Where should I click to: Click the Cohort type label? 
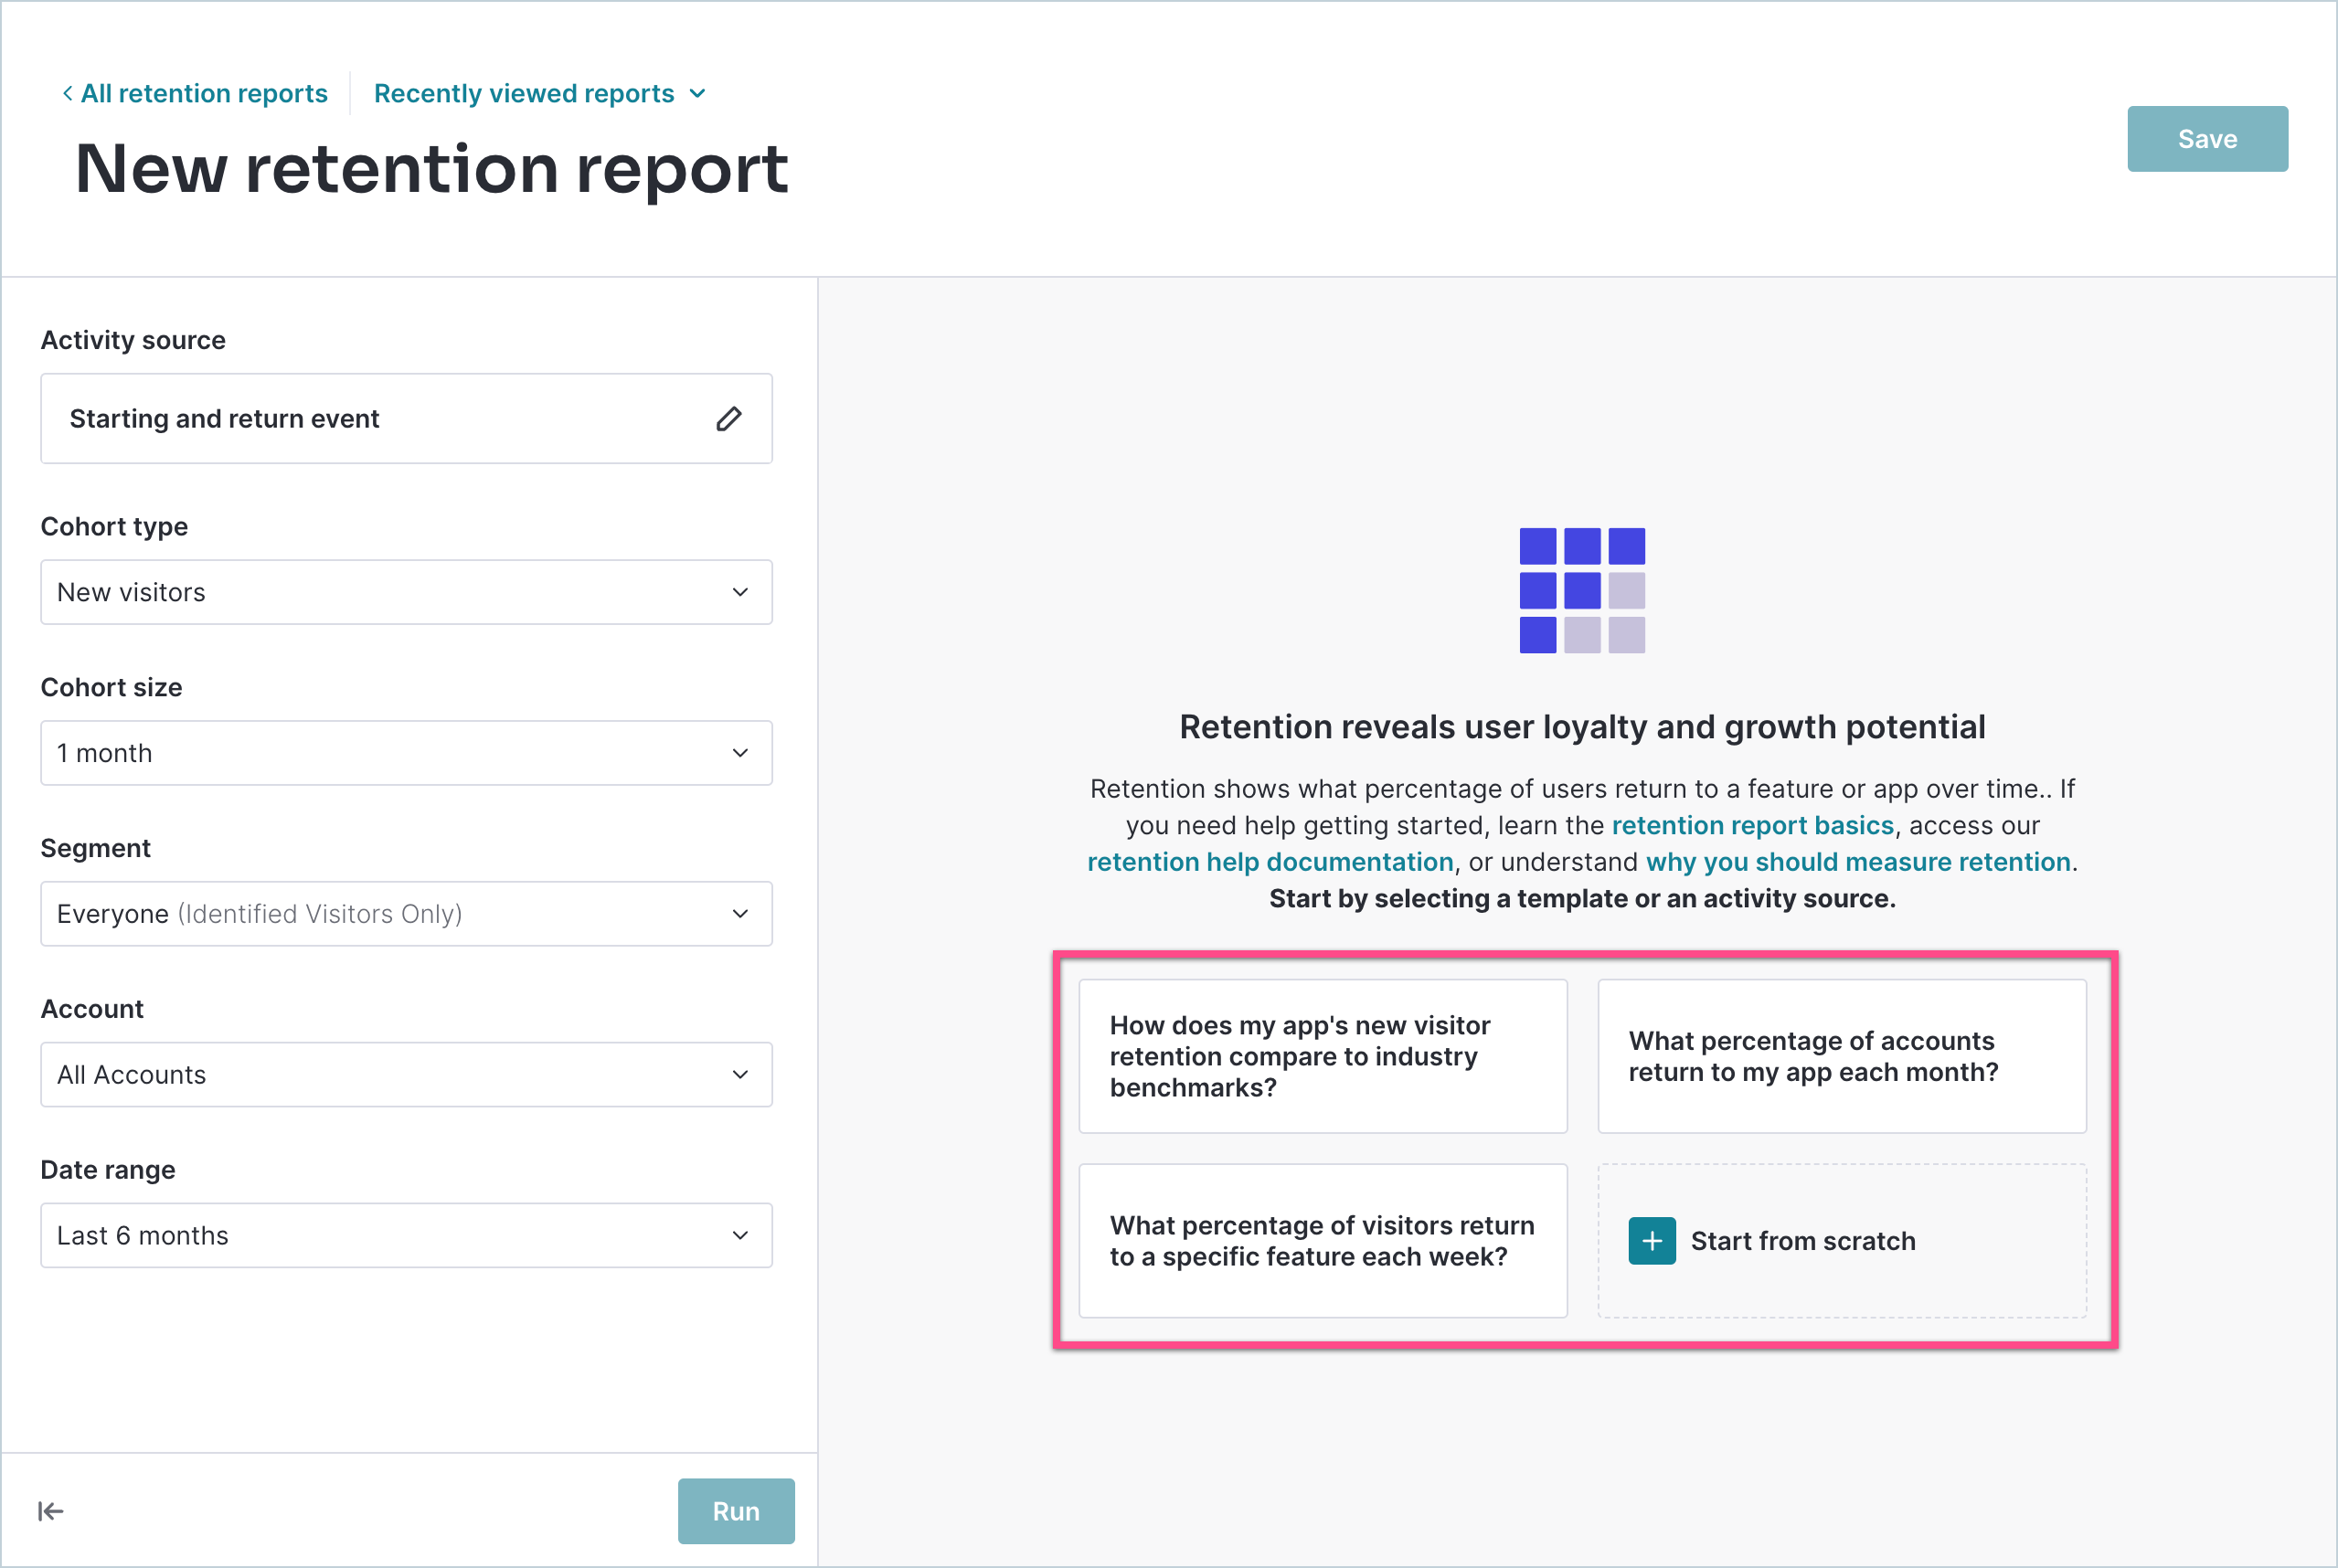point(114,526)
